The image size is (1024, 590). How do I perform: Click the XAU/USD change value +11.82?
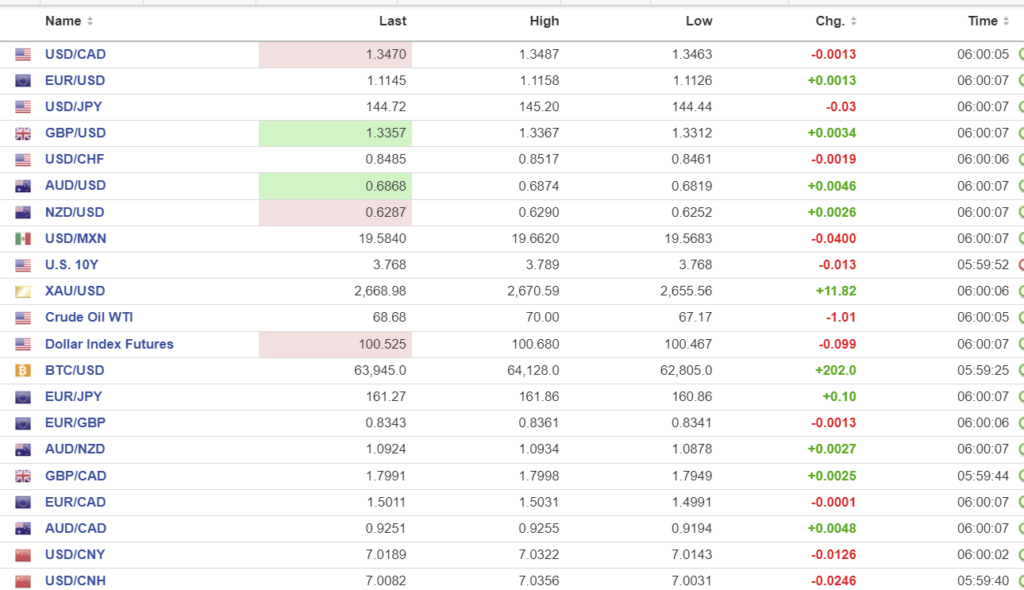835,291
